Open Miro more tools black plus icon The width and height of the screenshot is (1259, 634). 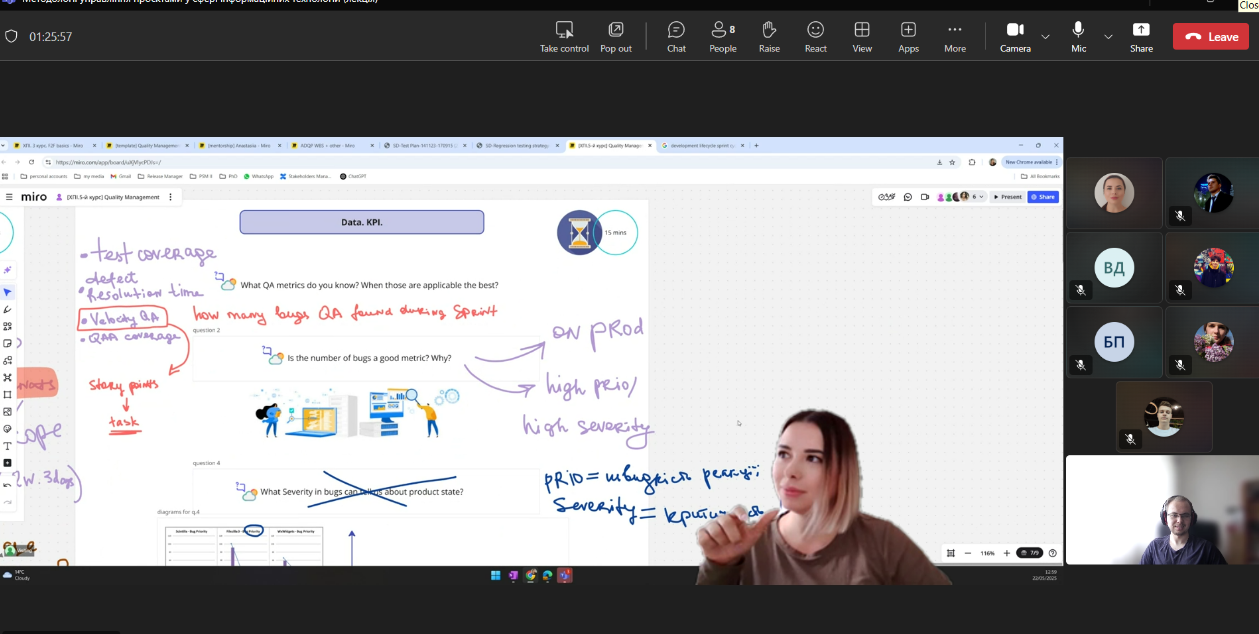[x=7, y=463]
